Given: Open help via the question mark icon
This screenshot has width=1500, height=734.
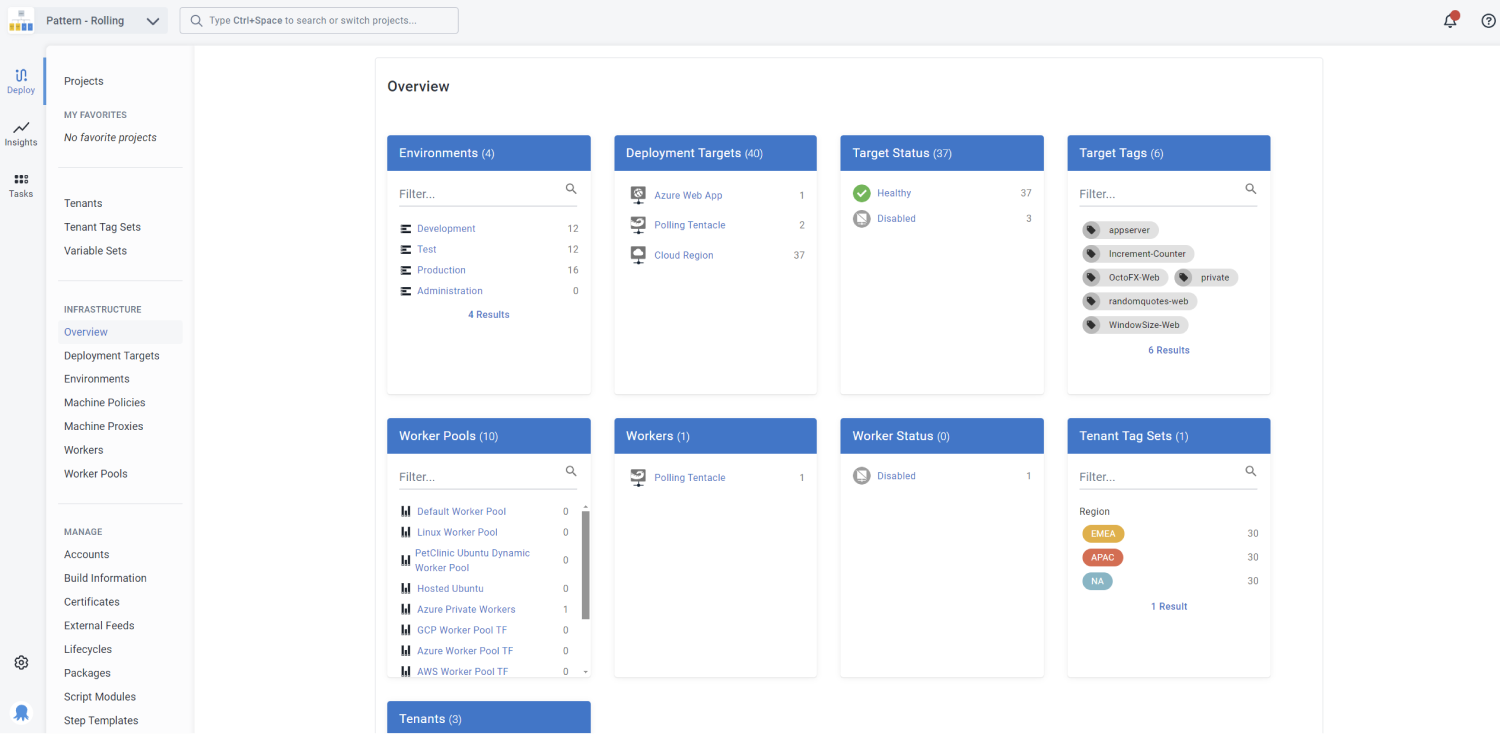Looking at the screenshot, I should click(x=1487, y=20).
